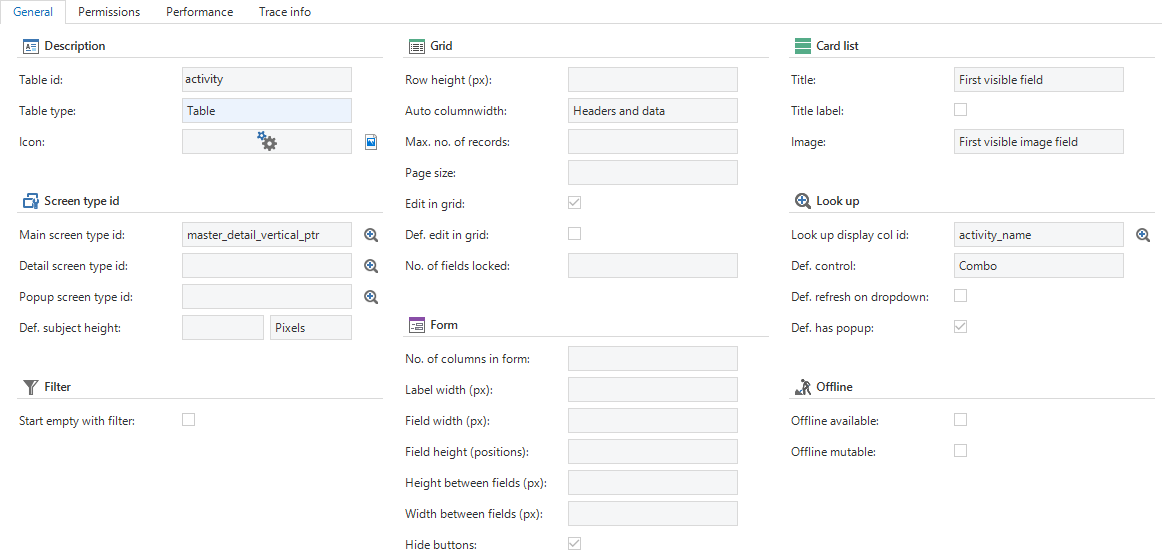Screen dimensions: 1162x557
Task: Enable the Offline available checkbox
Action: [x=960, y=420]
